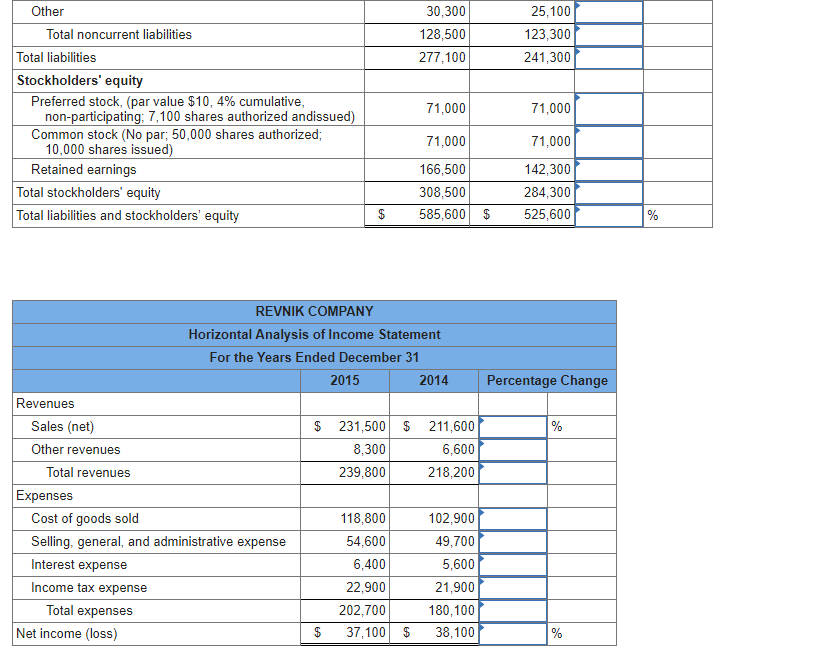Click the percentage change box for Other revenues
The image size is (838, 656).
512,449
